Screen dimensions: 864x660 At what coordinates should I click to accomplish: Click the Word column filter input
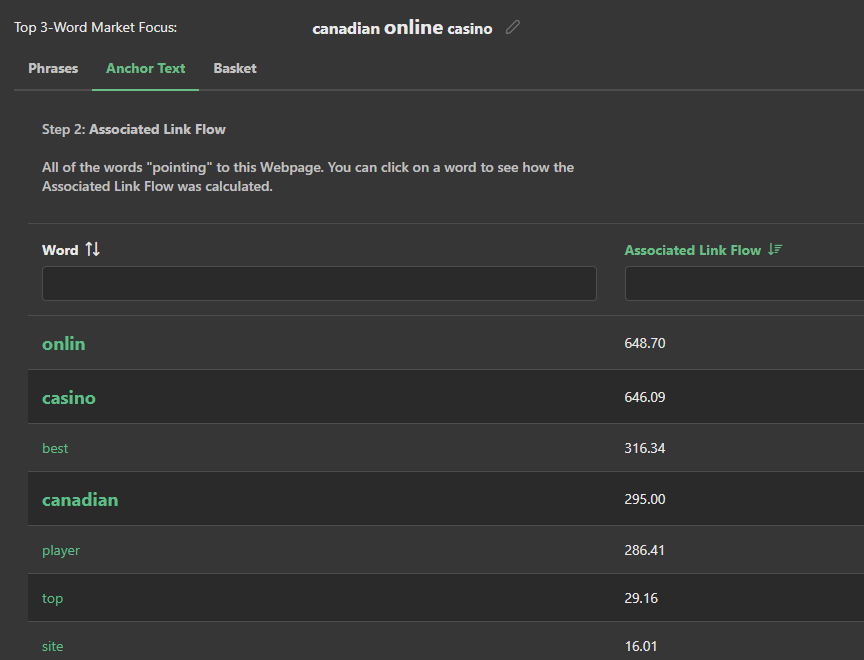(x=319, y=284)
